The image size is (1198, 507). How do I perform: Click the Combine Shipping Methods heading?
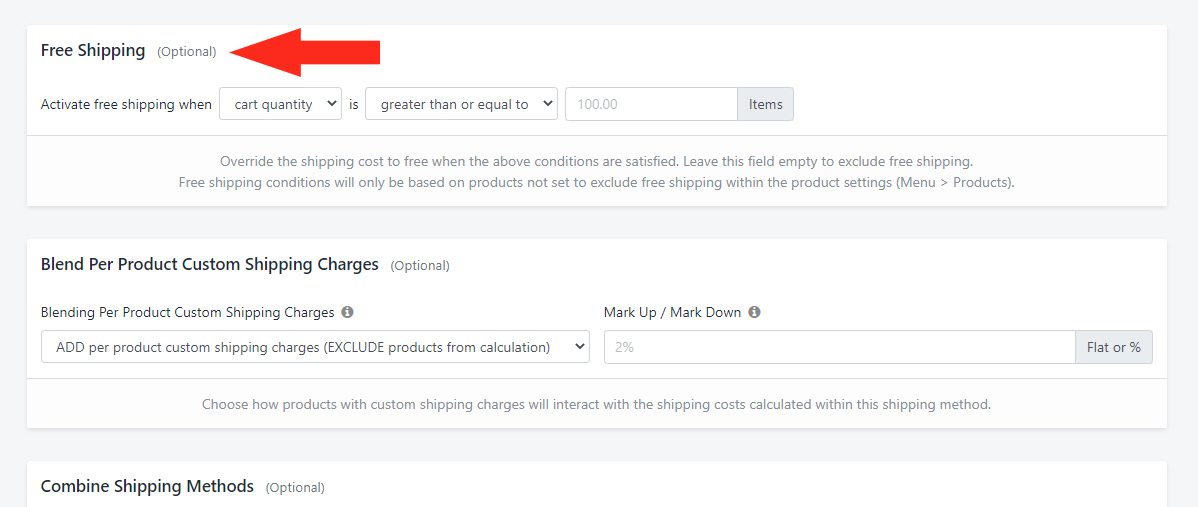point(147,486)
